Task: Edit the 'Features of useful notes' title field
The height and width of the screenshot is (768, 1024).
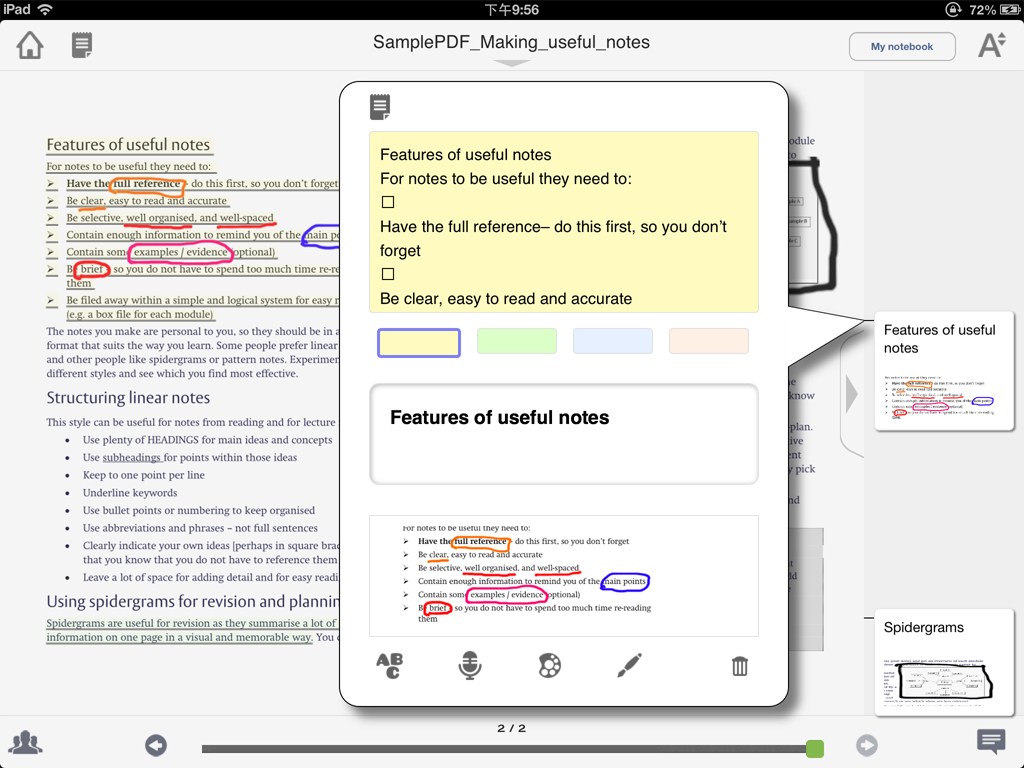Action: coord(563,433)
